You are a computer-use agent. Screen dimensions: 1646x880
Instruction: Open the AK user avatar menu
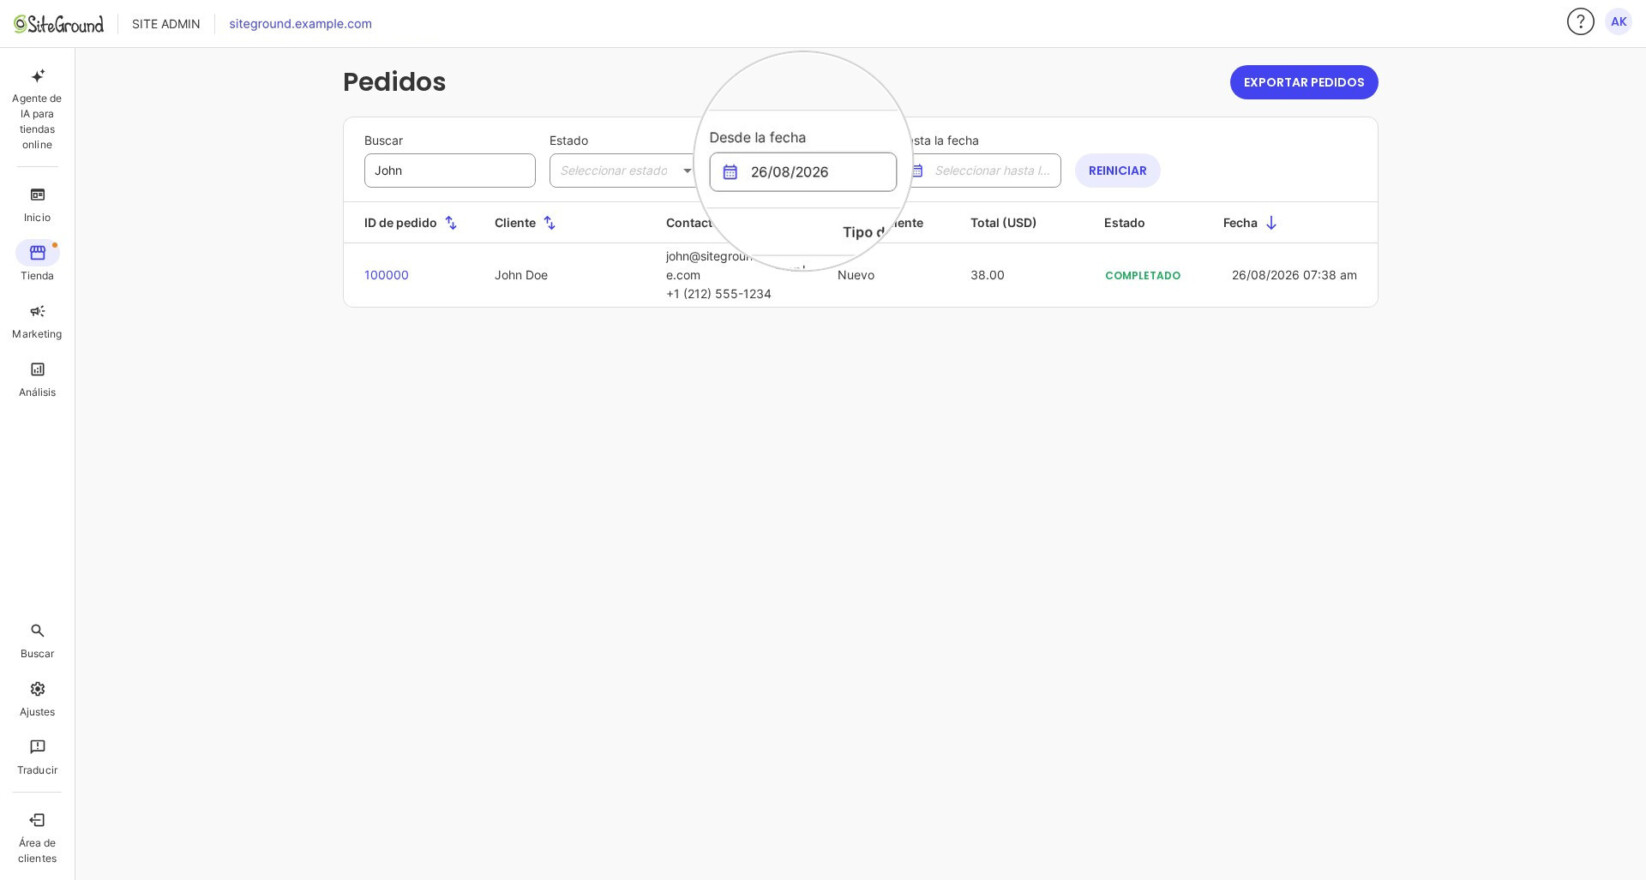point(1618,22)
